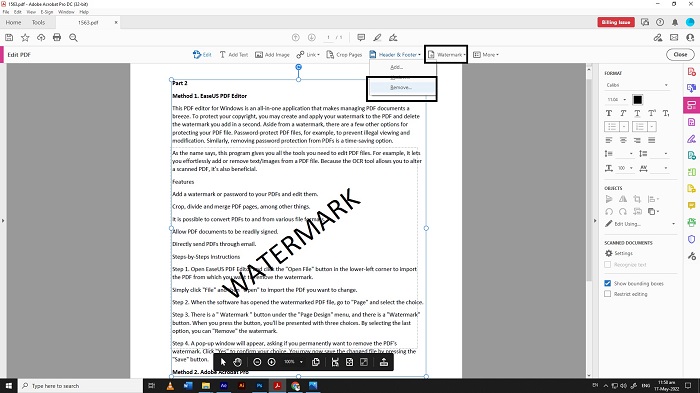Star the document with bookmark icon
The height and width of the screenshot is (393, 700).
click(25, 38)
